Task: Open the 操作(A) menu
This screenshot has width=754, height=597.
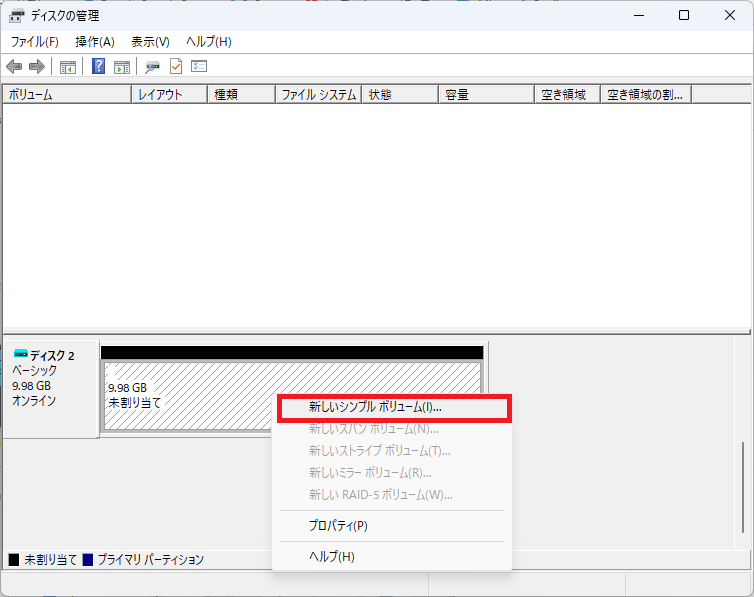Action: (x=95, y=42)
